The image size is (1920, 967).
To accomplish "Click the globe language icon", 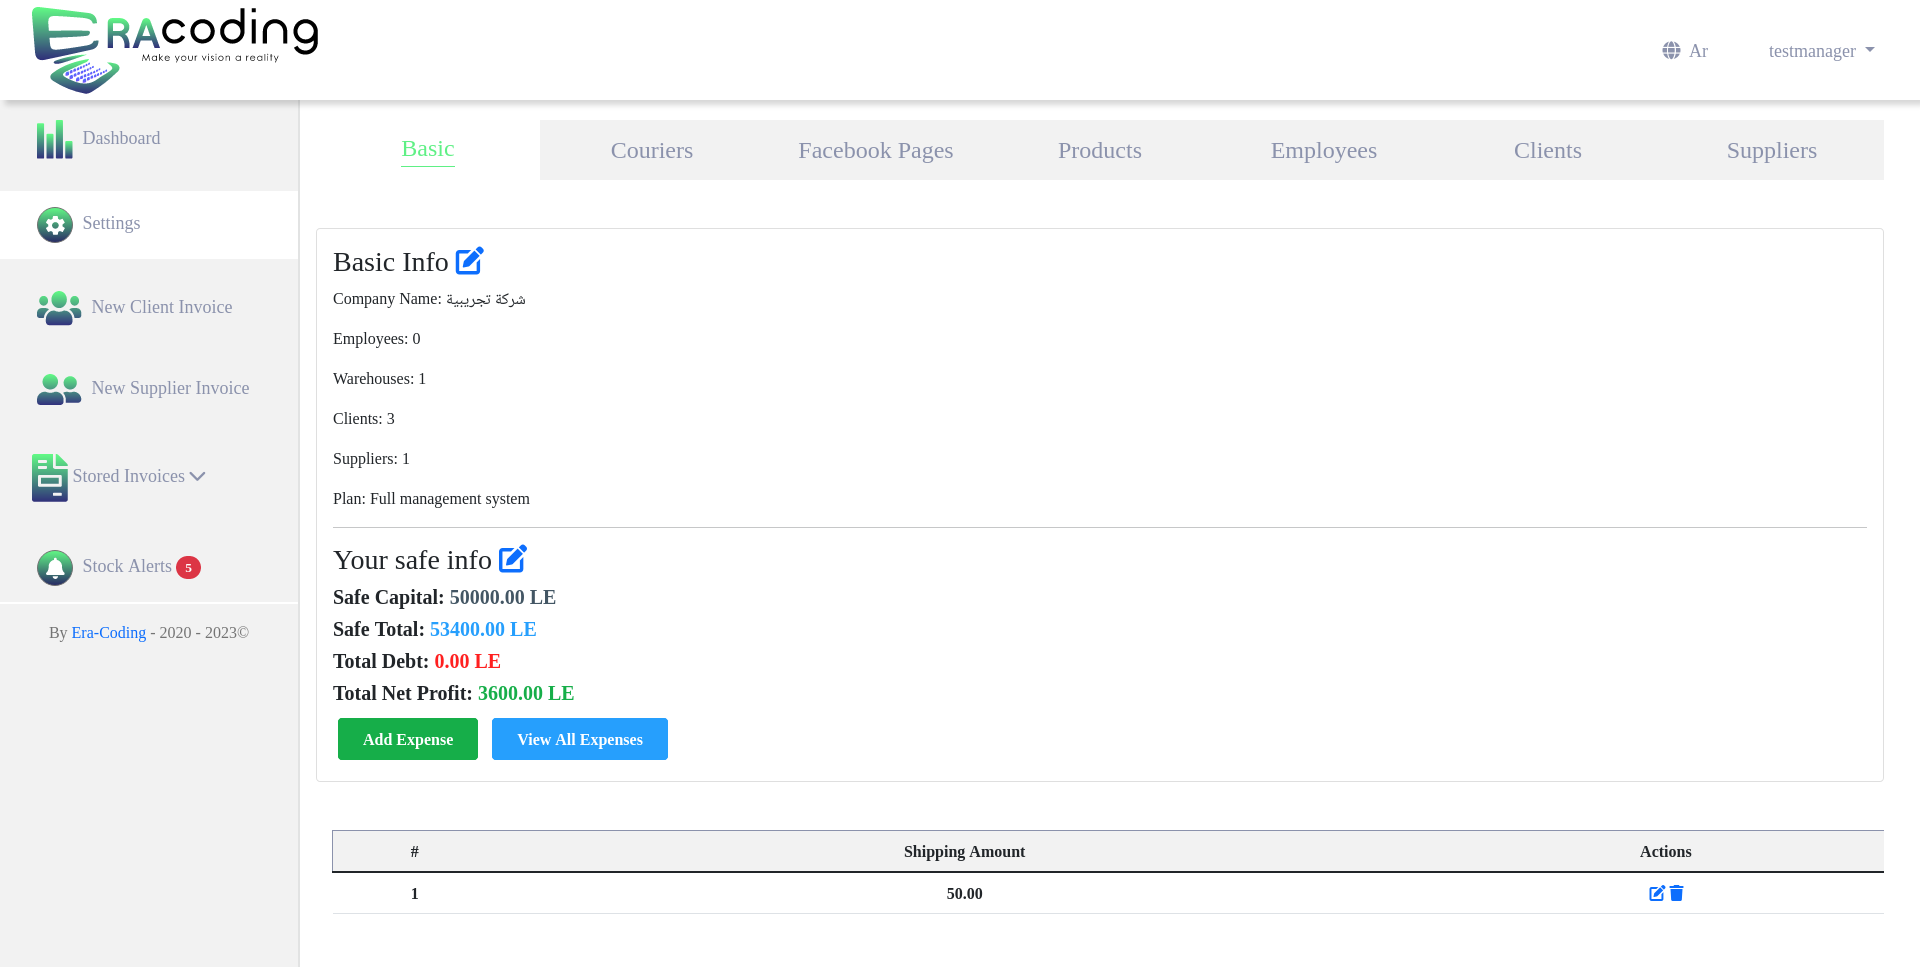I will click(x=1671, y=51).
